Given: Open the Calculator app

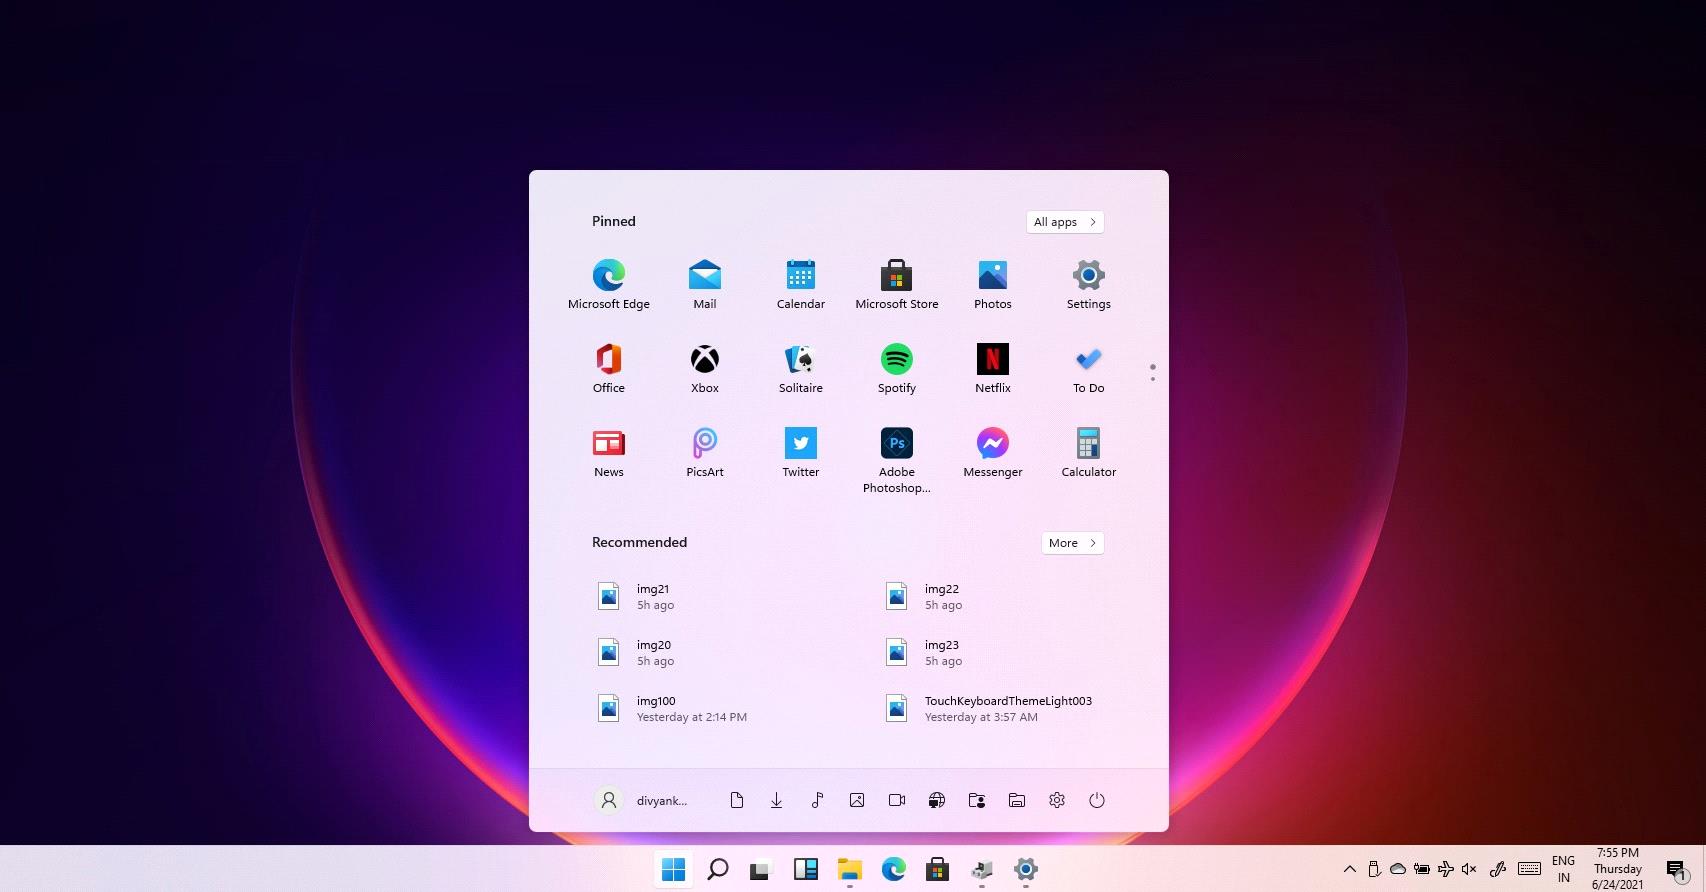Looking at the screenshot, I should pos(1088,453).
